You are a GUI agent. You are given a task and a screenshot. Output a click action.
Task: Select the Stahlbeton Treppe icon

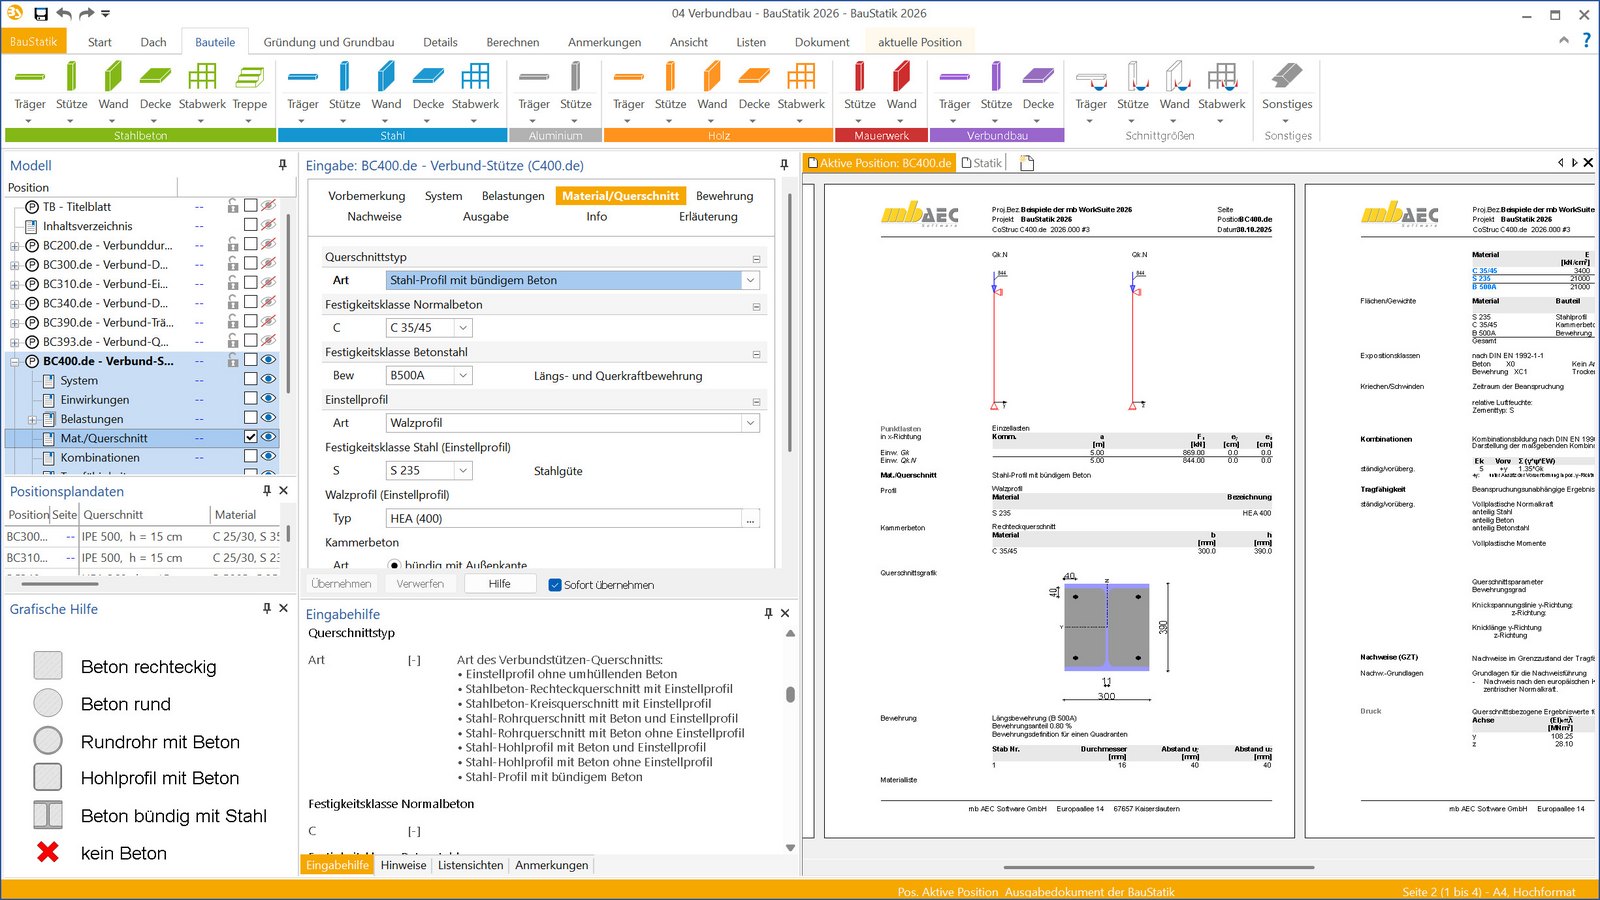click(249, 78)
